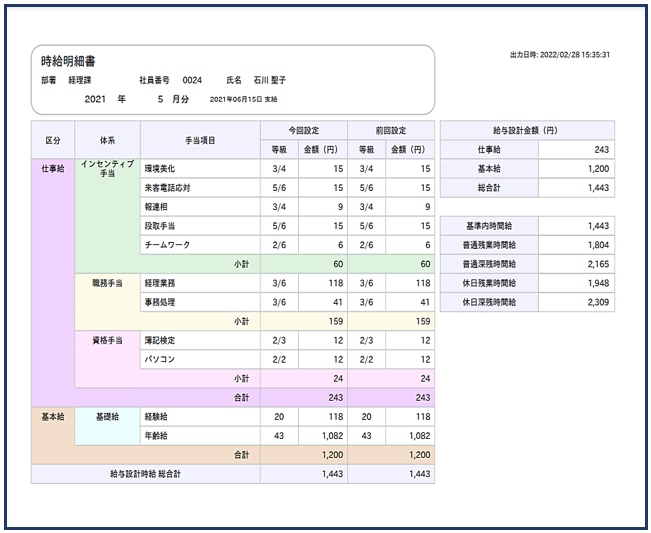Click the 来客電話応対 allowance item
The width and height of the screenshot is (651, 533).
pyautogui.click(x=167, y=187)
